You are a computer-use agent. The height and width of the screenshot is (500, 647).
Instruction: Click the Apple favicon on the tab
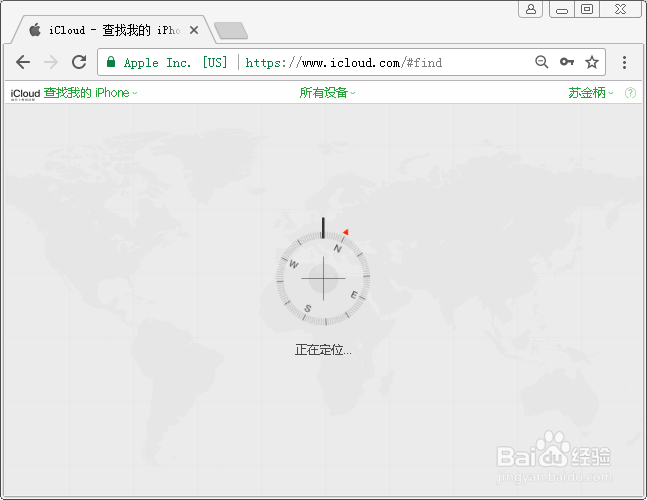(x=35, y=30)
